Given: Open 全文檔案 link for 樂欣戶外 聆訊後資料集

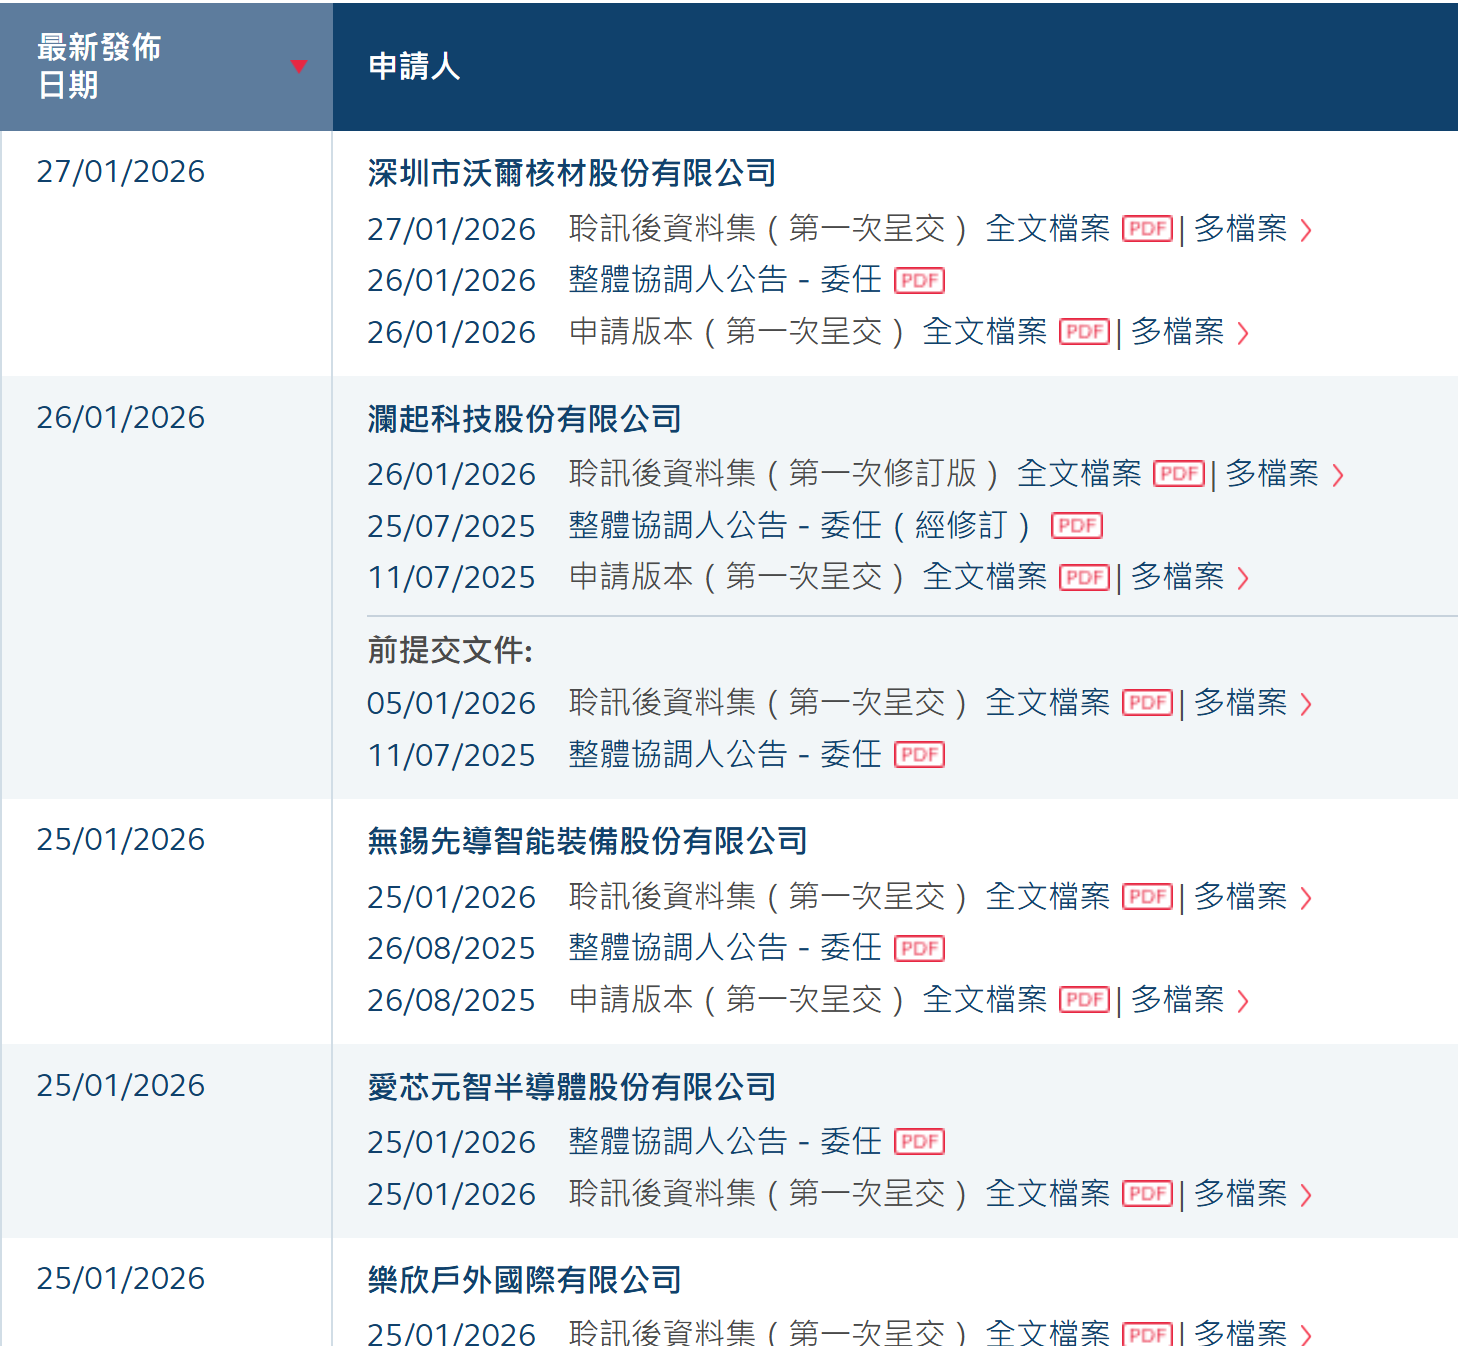Looking at the screenshot, I should click(x=1047, y=1332).
